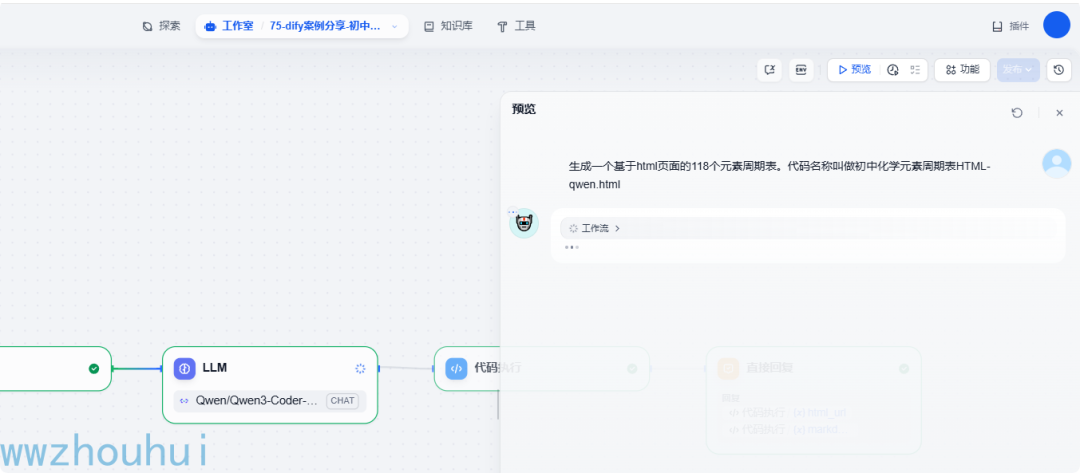Expand the 工作流 workflow process row
Image resolution: width=1080 pixels, height=473 pixels.
808,228
